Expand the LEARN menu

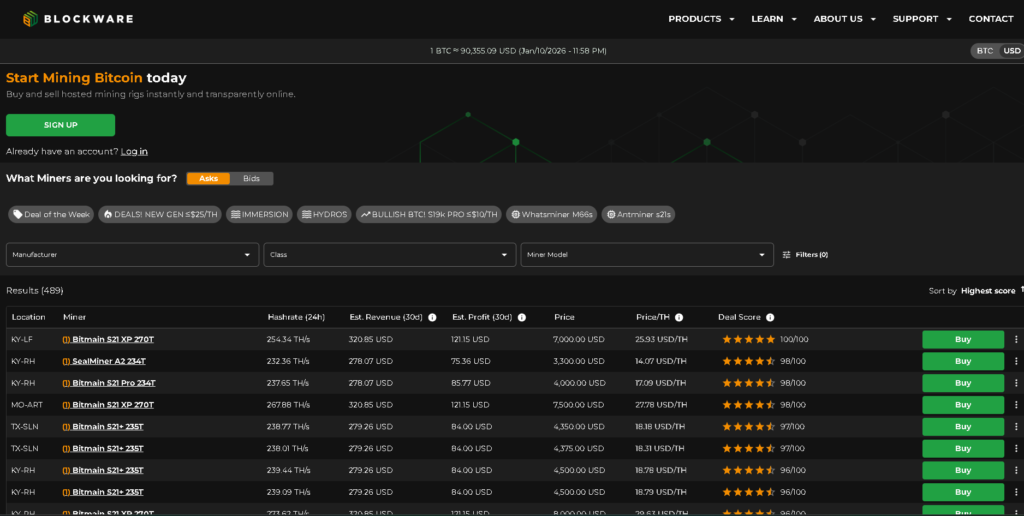click(x=774, y=19)
